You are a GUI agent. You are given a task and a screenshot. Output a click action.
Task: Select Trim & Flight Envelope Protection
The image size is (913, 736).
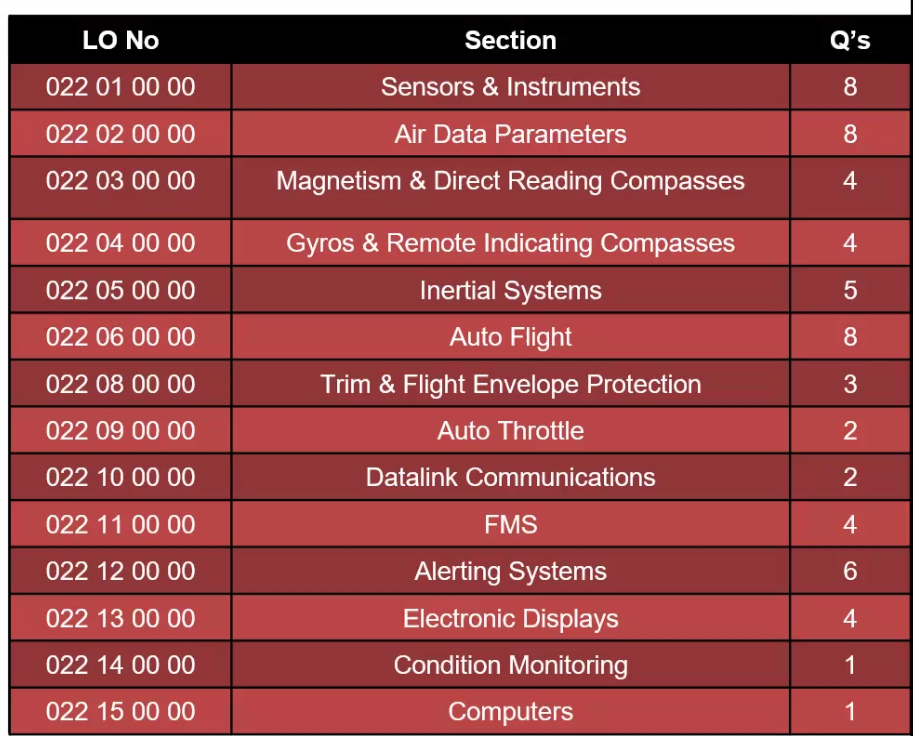click(x=510, y=384)
